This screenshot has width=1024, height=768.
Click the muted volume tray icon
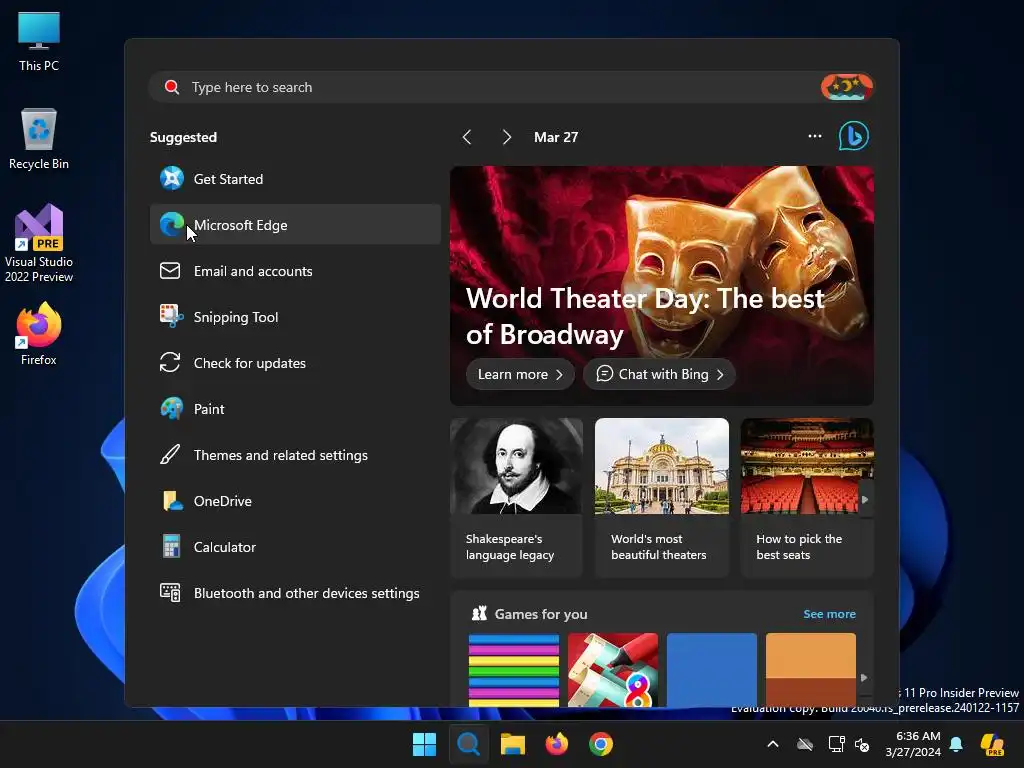point(862,744)
